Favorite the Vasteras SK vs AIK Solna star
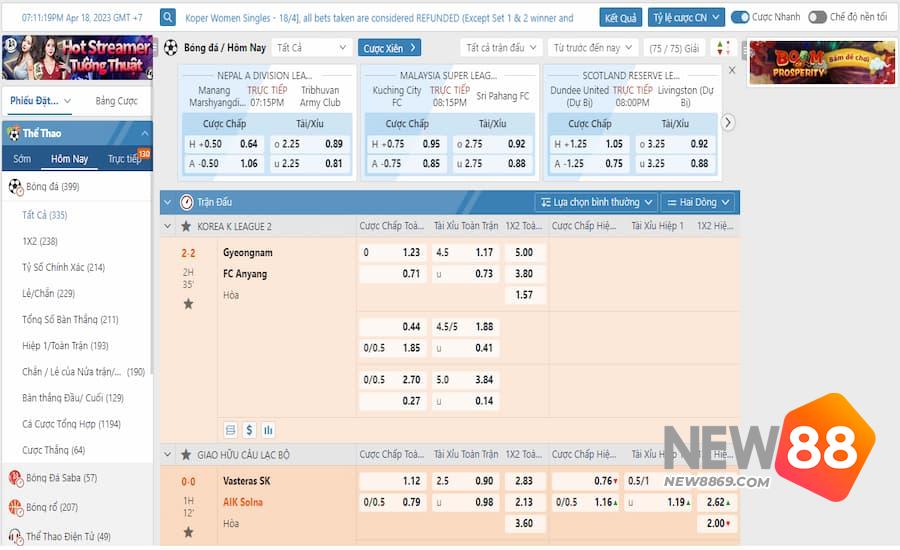 [188, 532]
